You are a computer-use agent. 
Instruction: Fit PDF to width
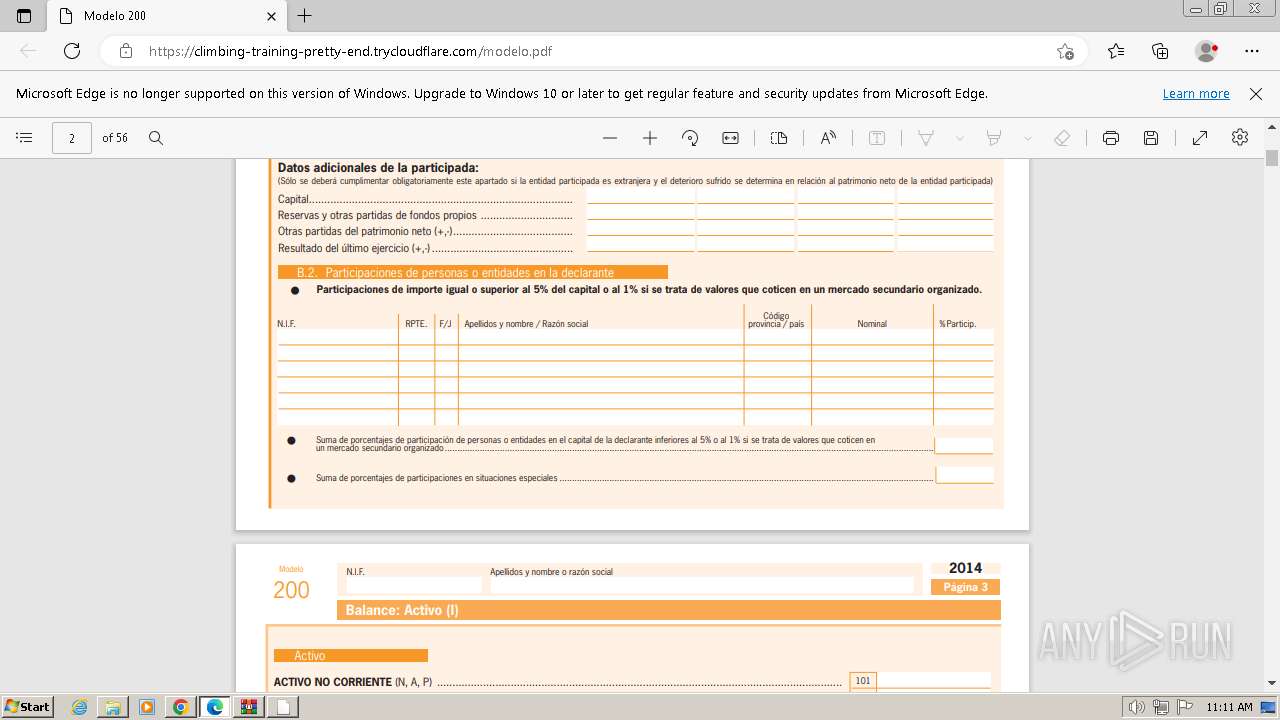pos(731,138)
